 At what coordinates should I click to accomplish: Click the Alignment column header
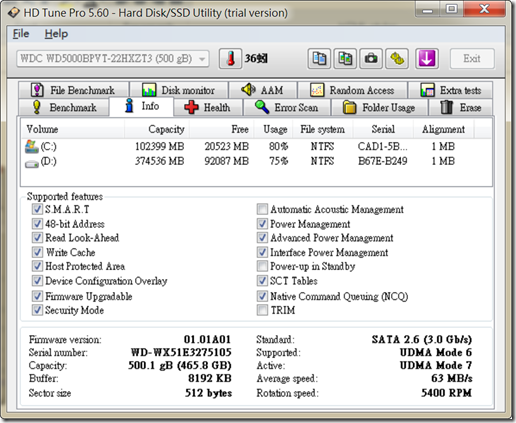443,129
